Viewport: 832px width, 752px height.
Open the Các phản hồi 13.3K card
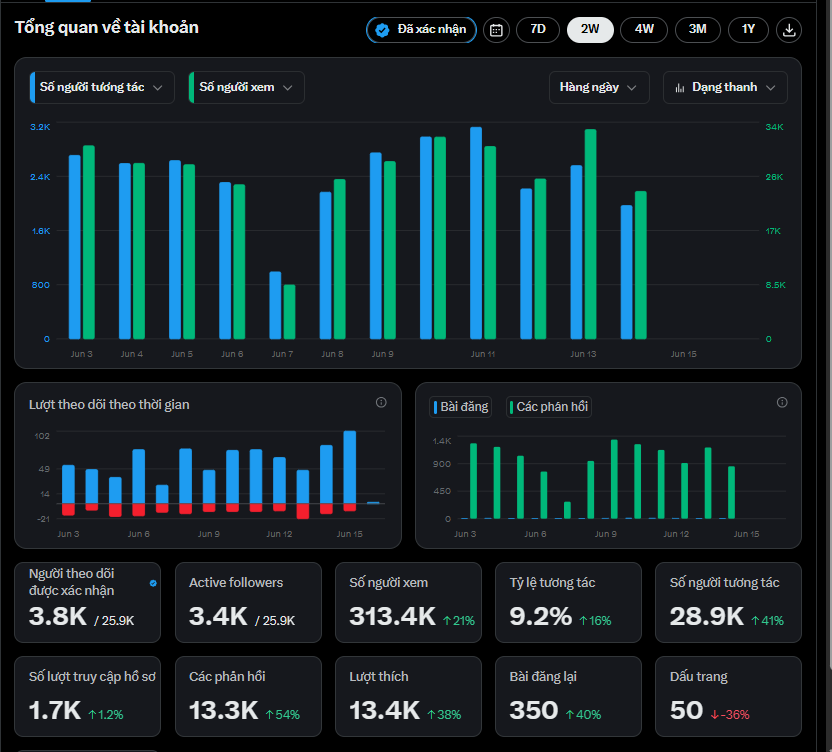click(248, 696)
